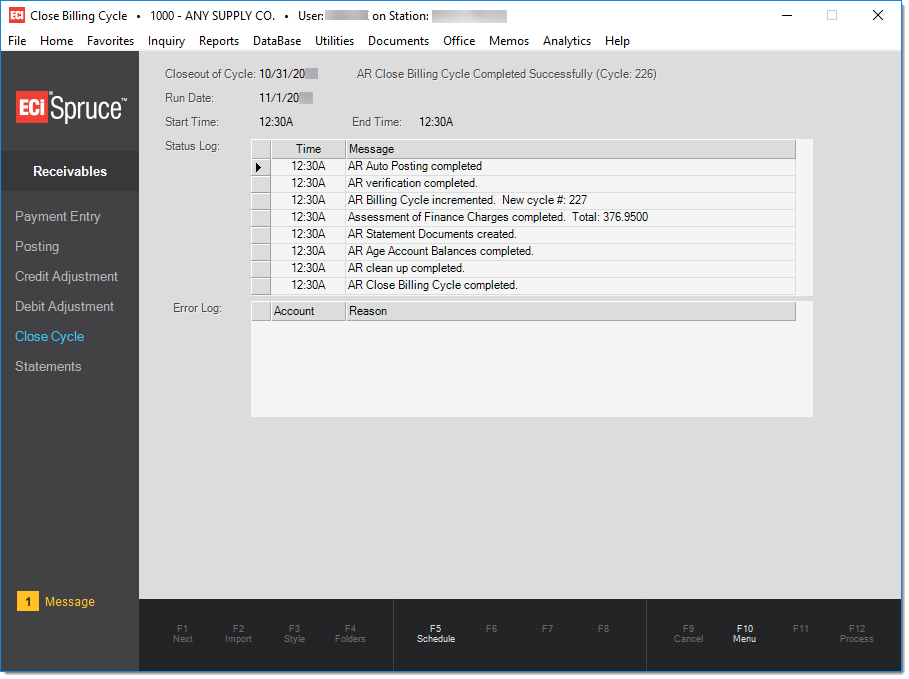Click the ECI Spruce logo in sidebar
This screenshot has height=679, width=909.
point(71,107)
